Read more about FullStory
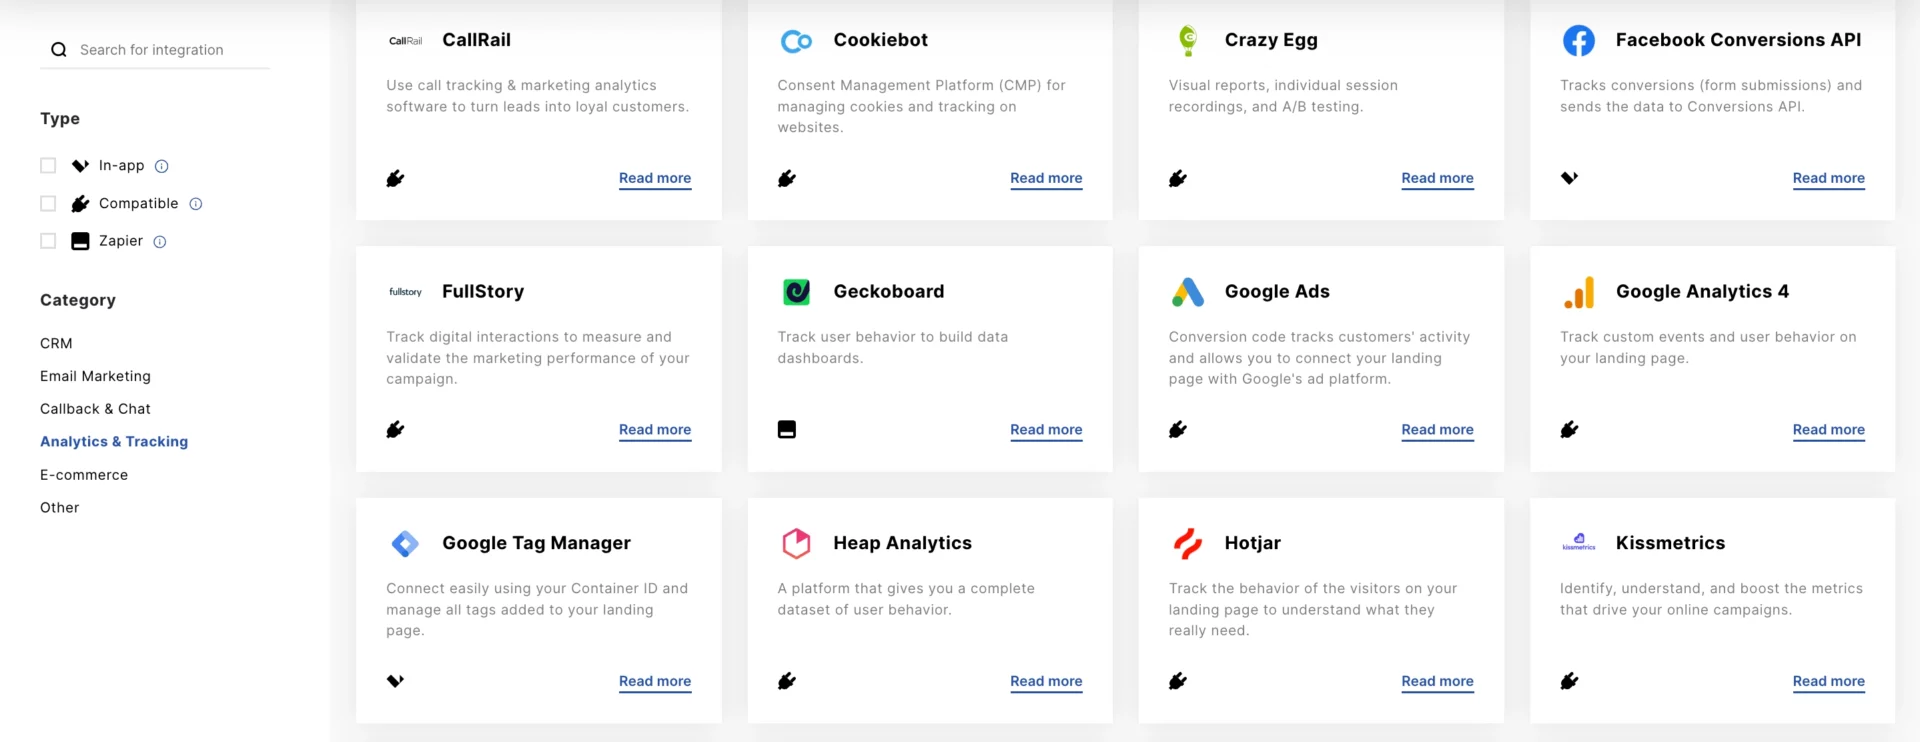1920x742 pixels. pyautogui.click(x=655, y=430)
